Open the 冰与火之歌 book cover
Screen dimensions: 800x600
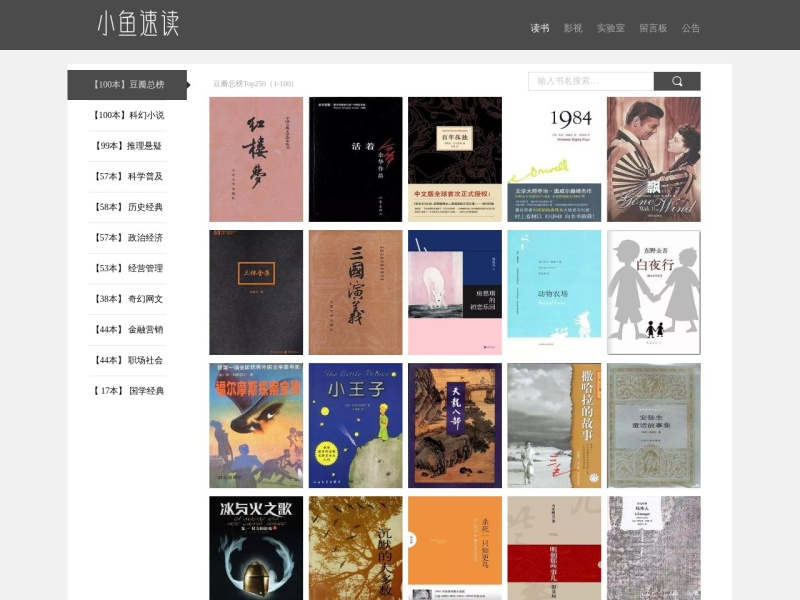coord(256,548)
